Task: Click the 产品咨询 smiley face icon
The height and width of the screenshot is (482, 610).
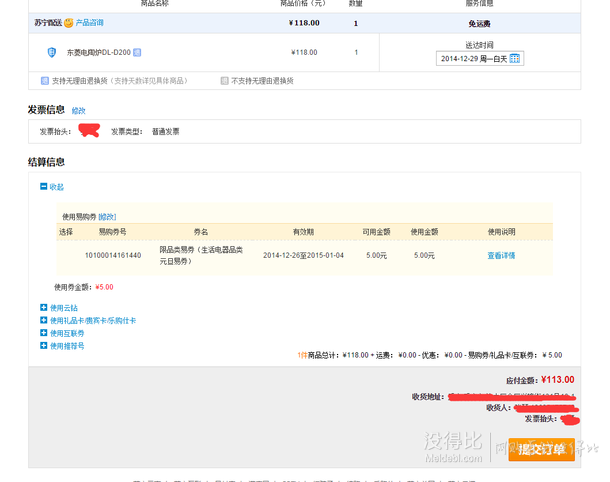Action: tap(69, 22)
